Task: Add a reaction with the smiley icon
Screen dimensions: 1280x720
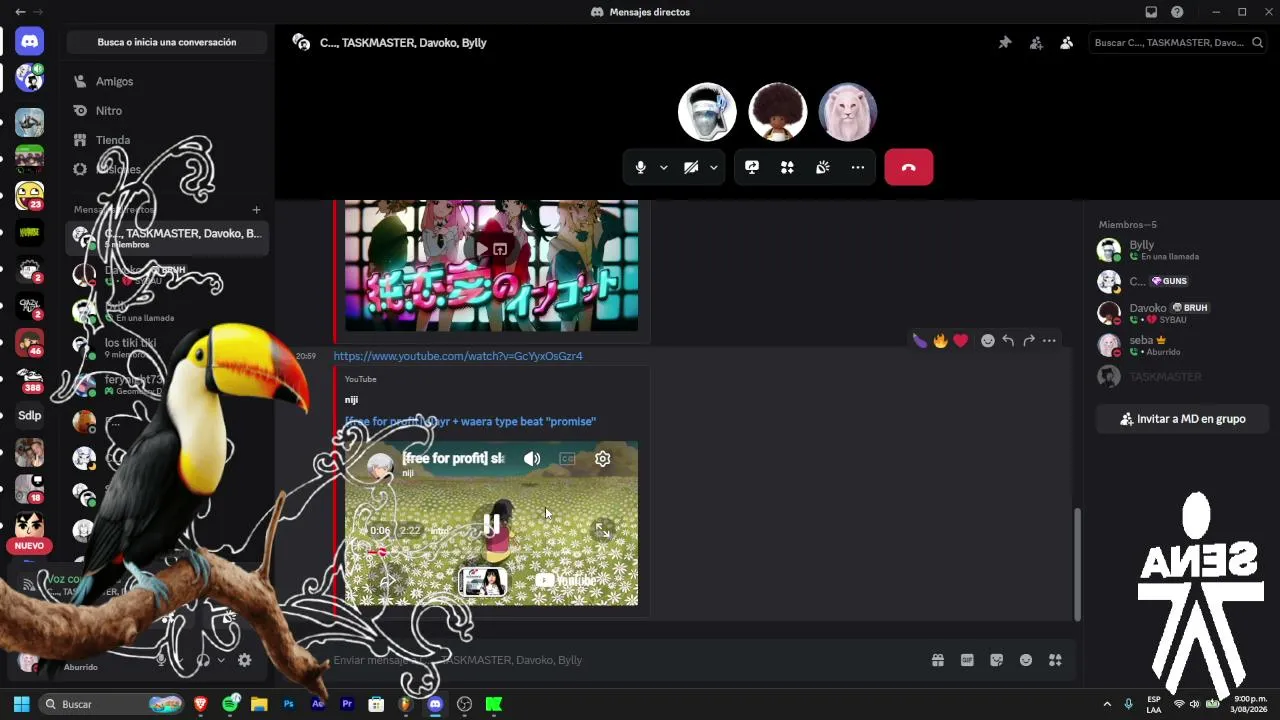Action: coord(988,341)
